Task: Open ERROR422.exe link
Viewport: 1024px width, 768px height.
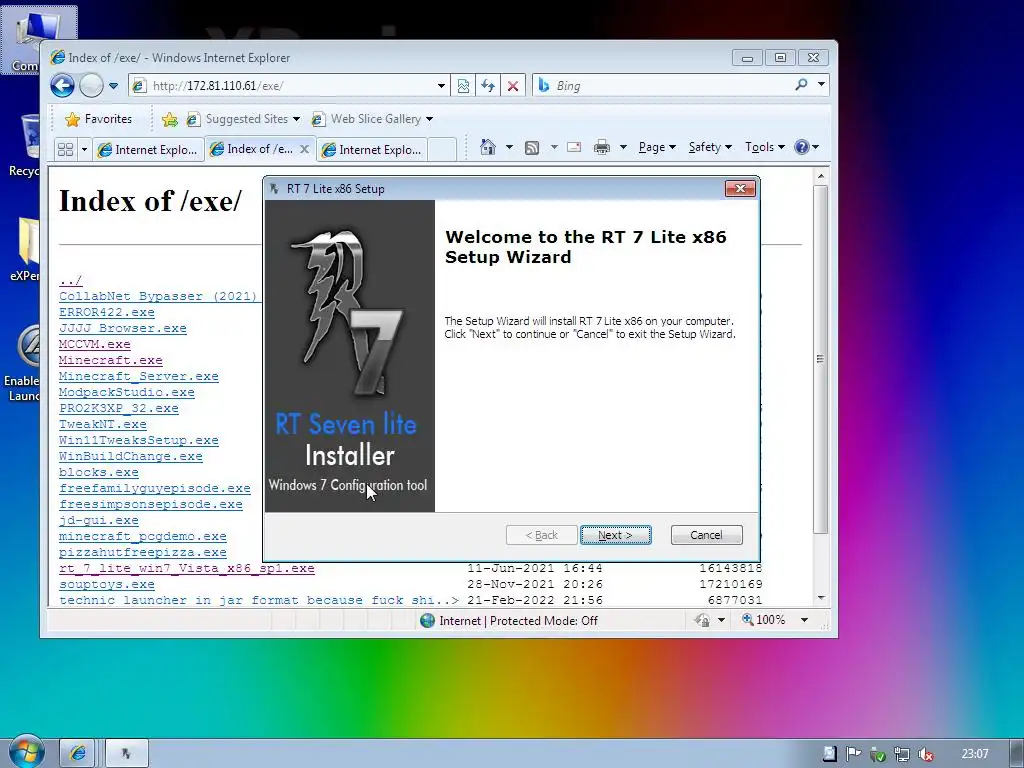Action: pos(106,312)
